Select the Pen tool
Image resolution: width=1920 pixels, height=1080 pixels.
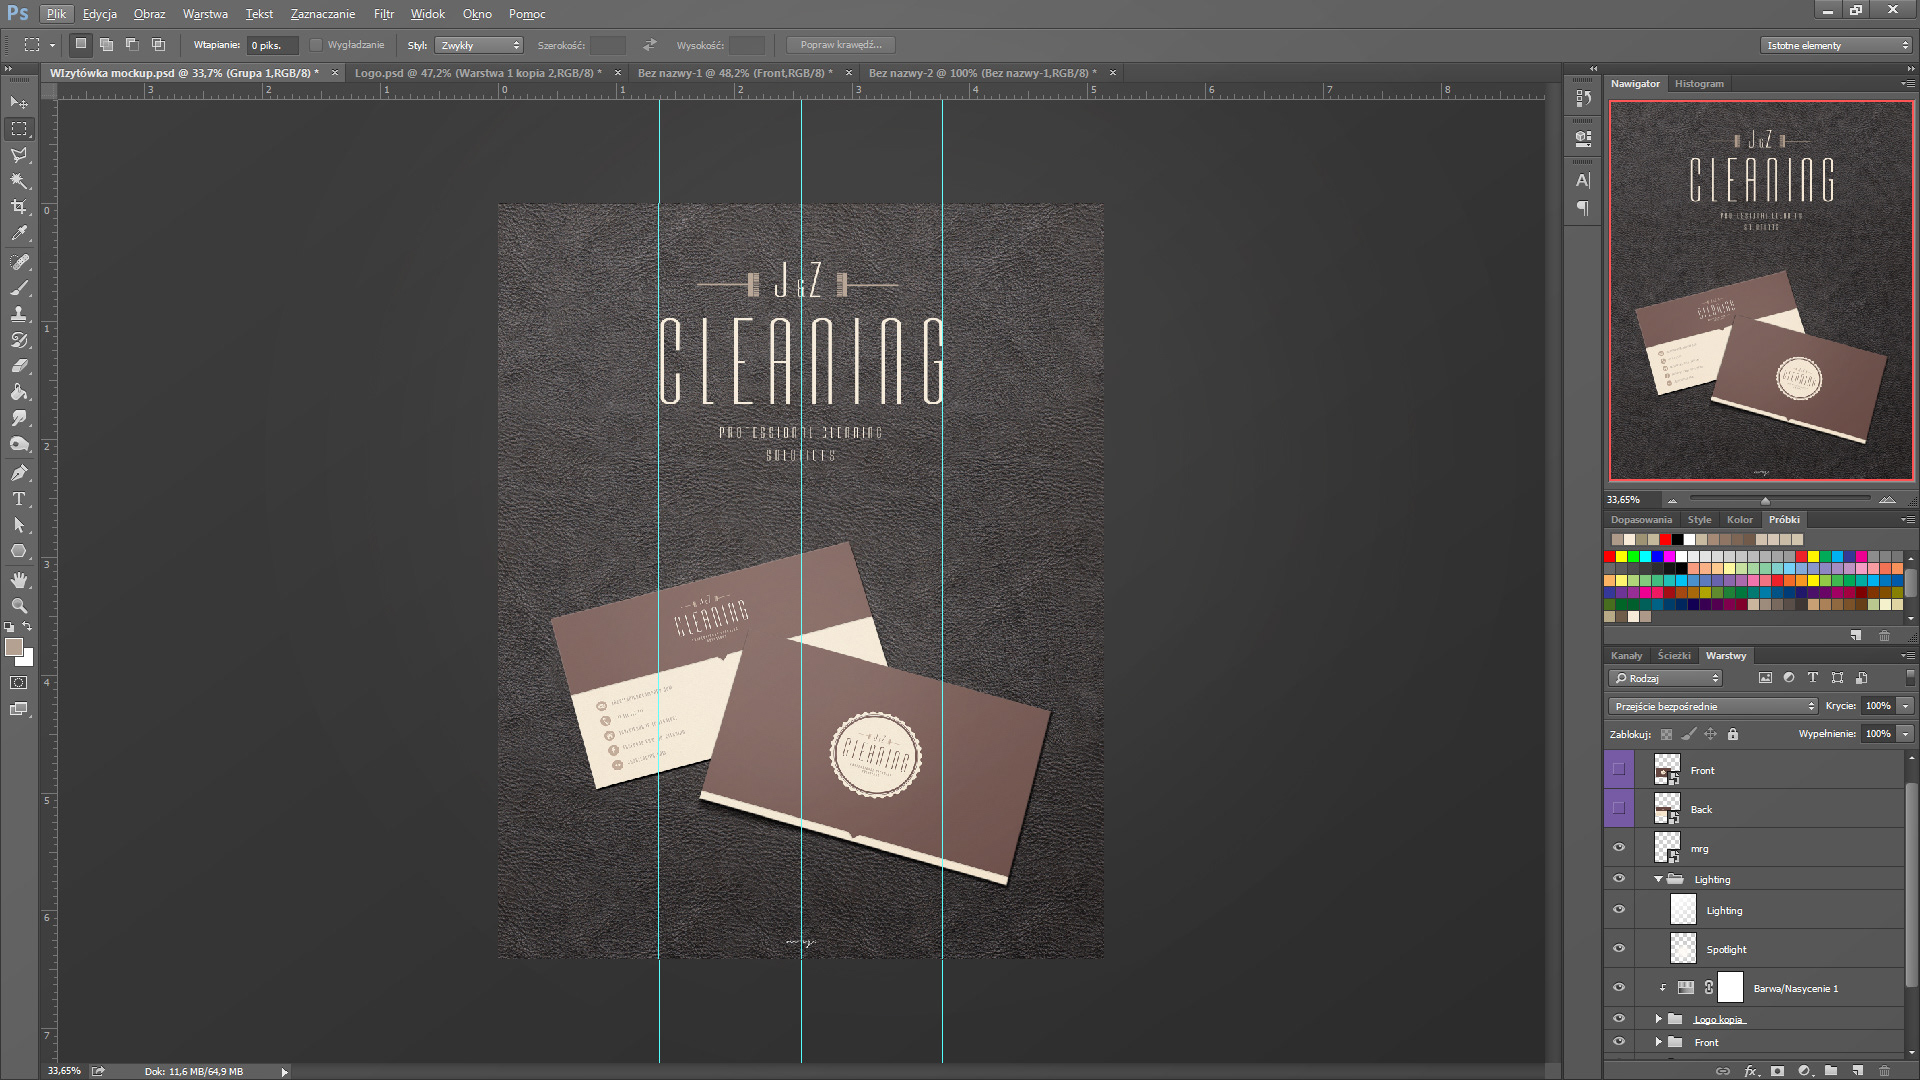click(x=19, y=473)
